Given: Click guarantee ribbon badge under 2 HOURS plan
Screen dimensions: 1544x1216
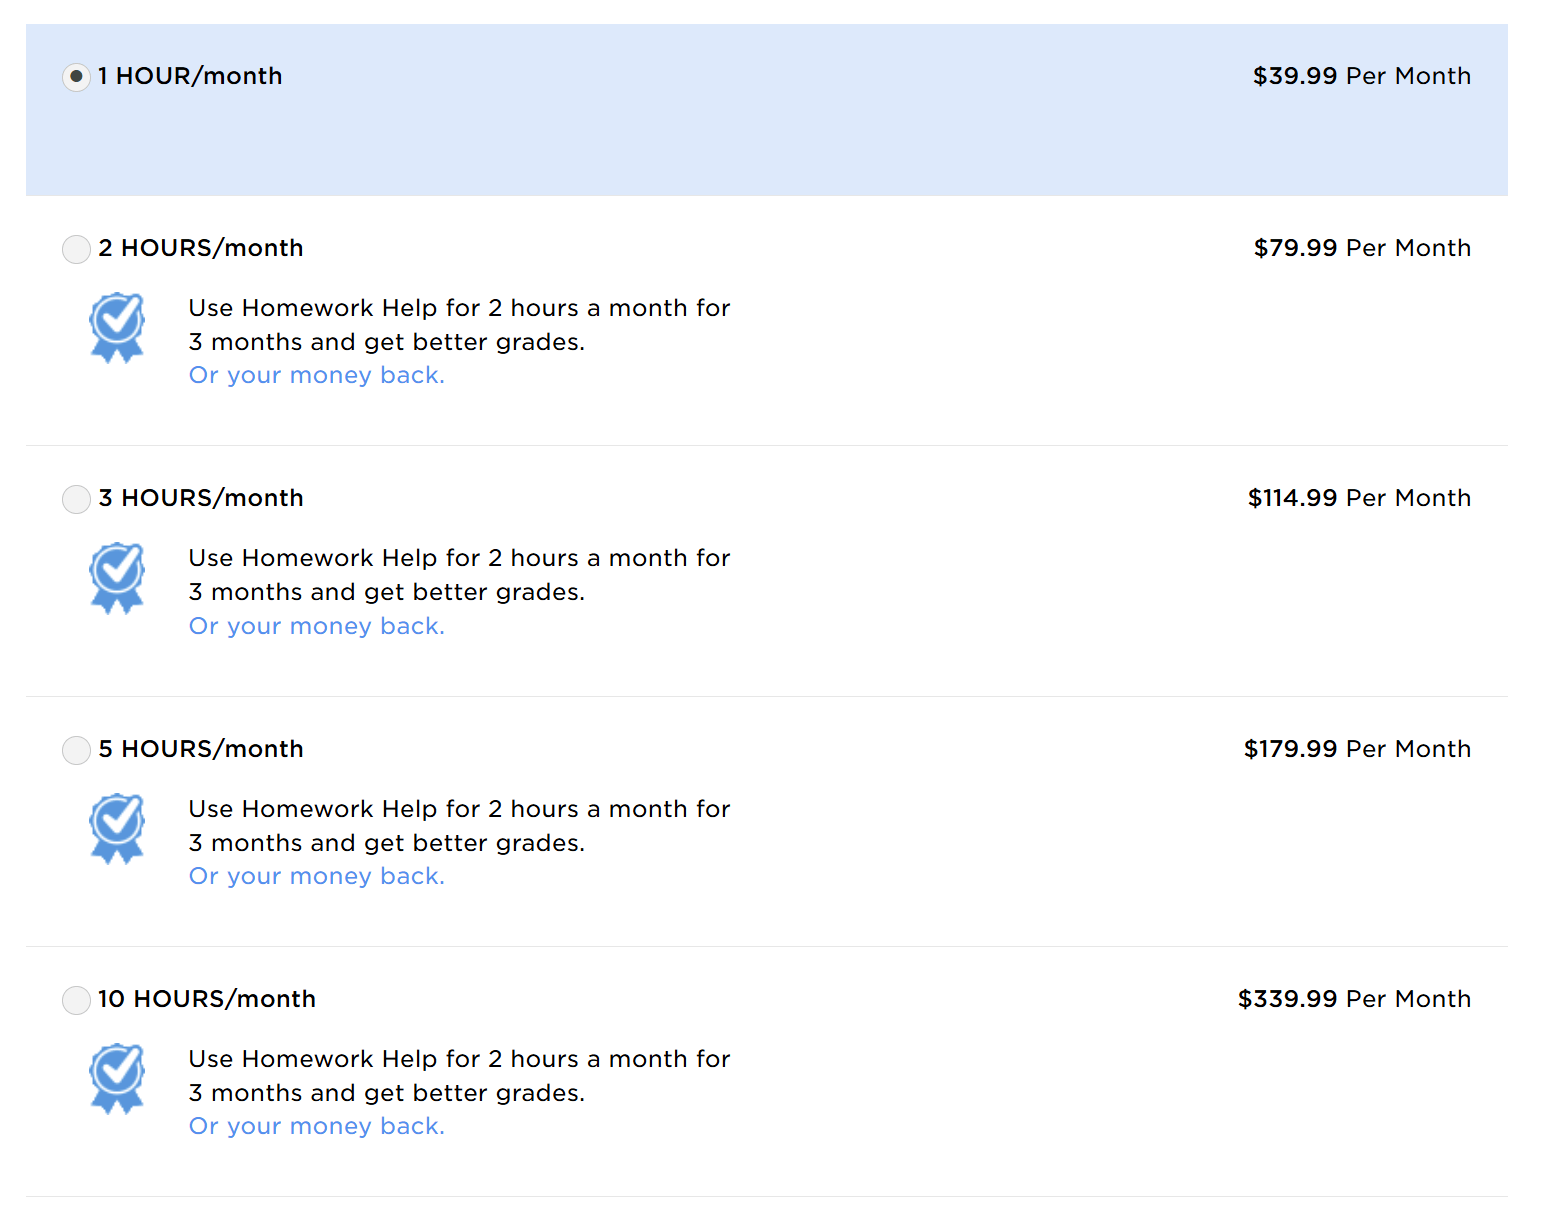Looking at the screenshot, I should click(x=117, y=327).
